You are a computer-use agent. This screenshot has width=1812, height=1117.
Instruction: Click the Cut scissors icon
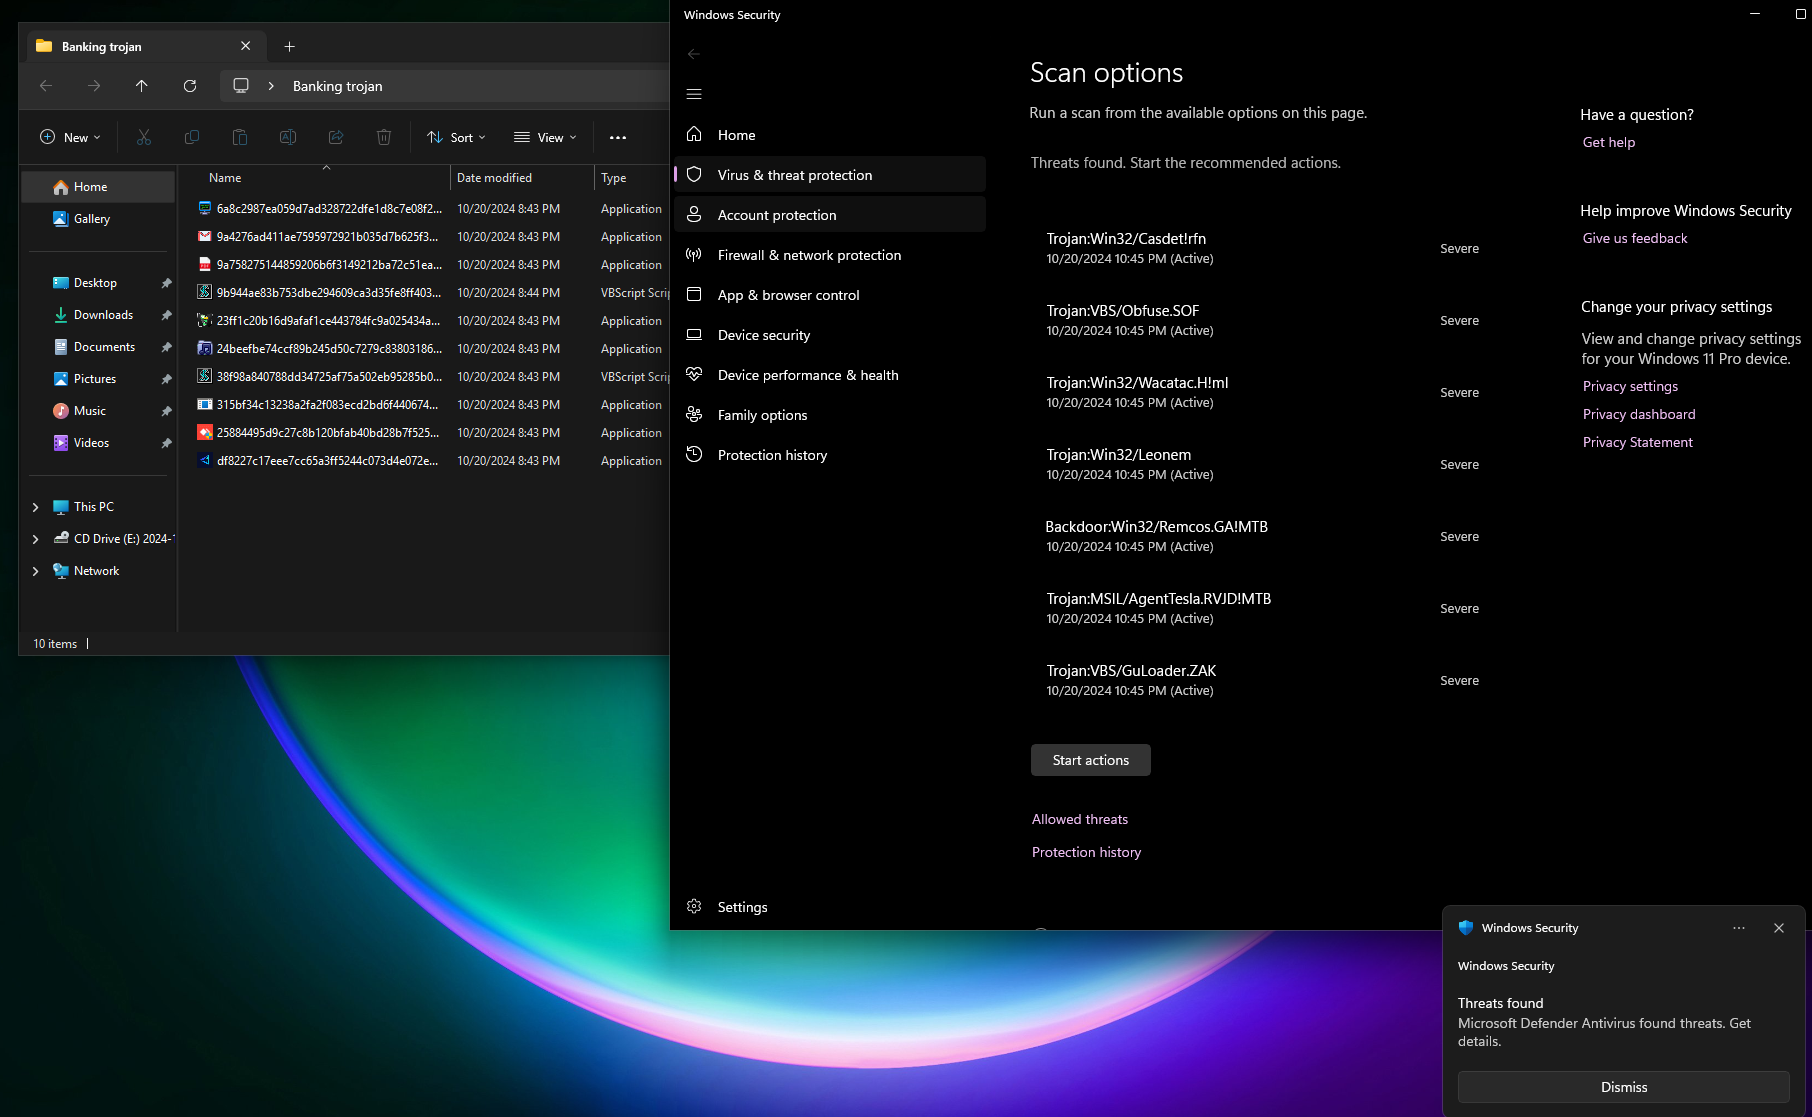pos(144,137)
